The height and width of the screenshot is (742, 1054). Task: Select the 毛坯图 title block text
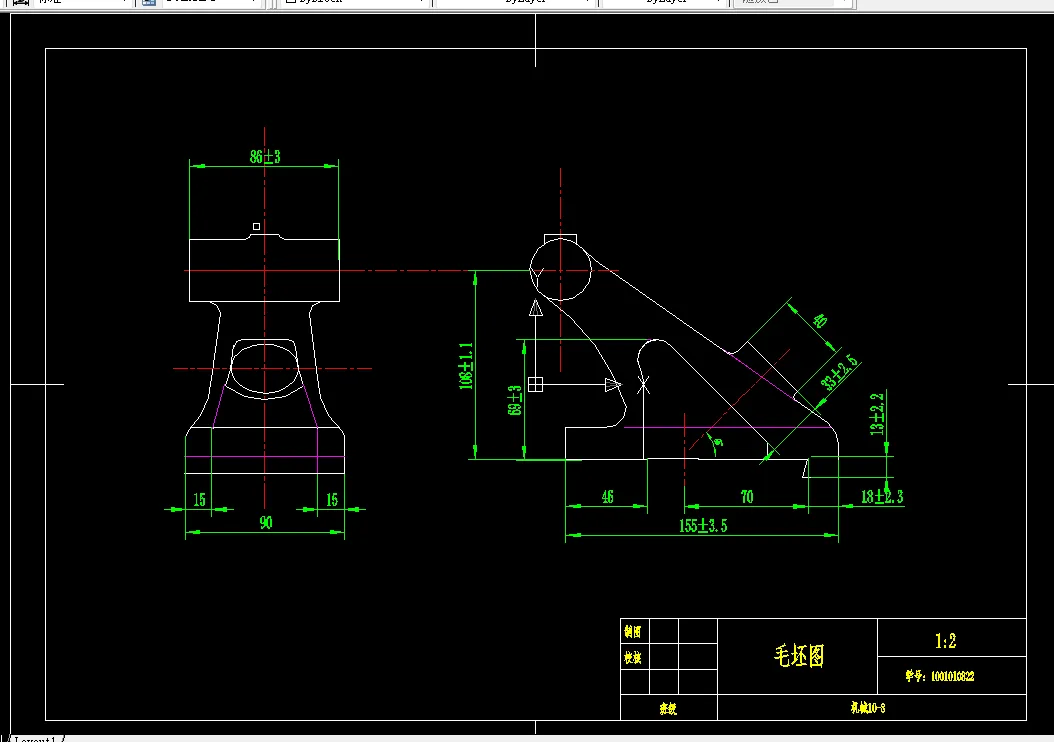(799, 655)
